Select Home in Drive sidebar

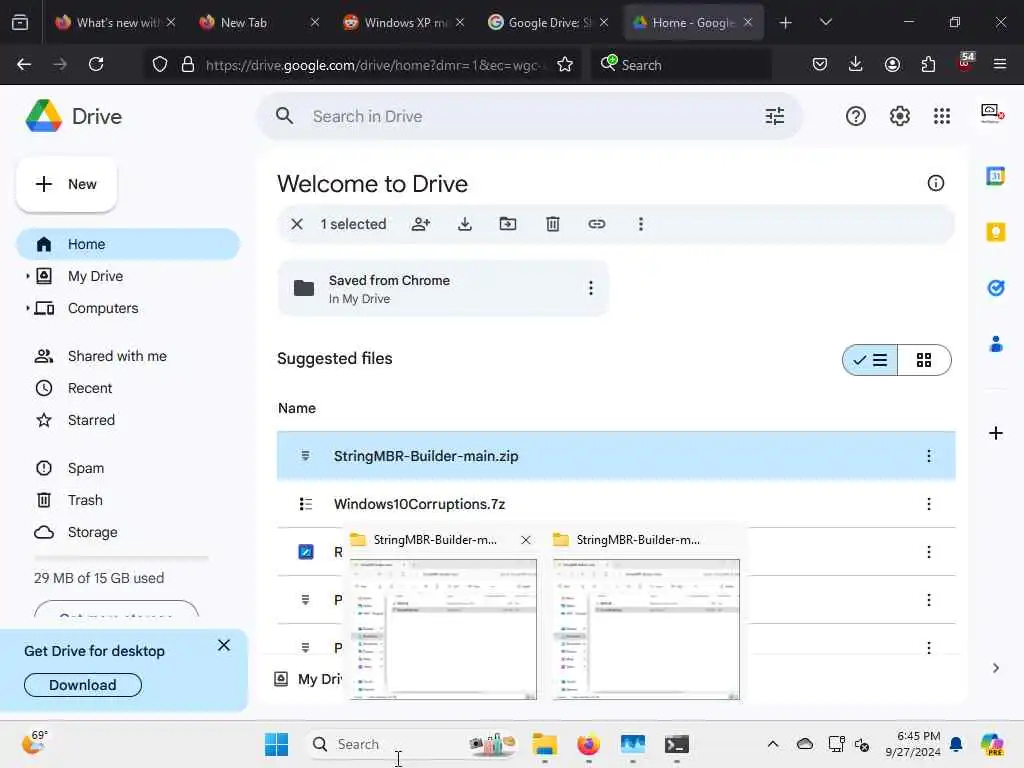pyautogui.click(x=128, y=244)
